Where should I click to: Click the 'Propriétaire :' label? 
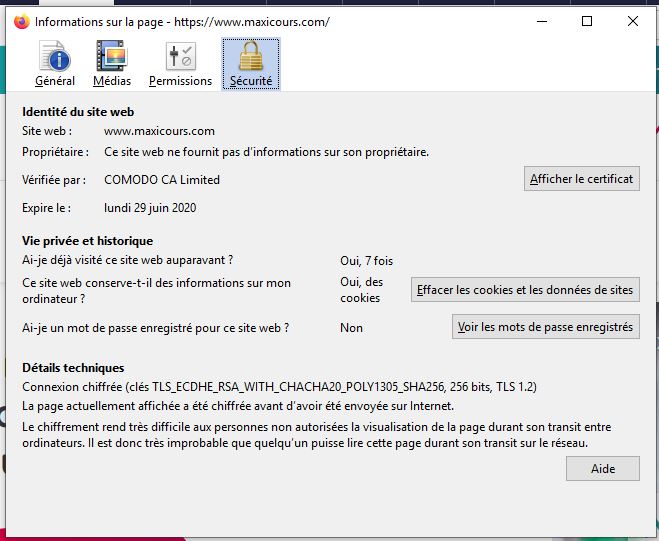55,152
